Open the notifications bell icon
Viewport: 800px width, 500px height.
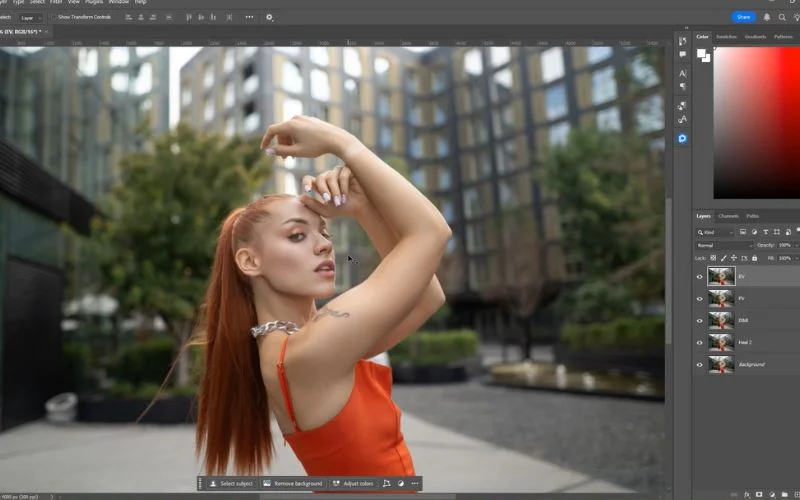[768, 17]
